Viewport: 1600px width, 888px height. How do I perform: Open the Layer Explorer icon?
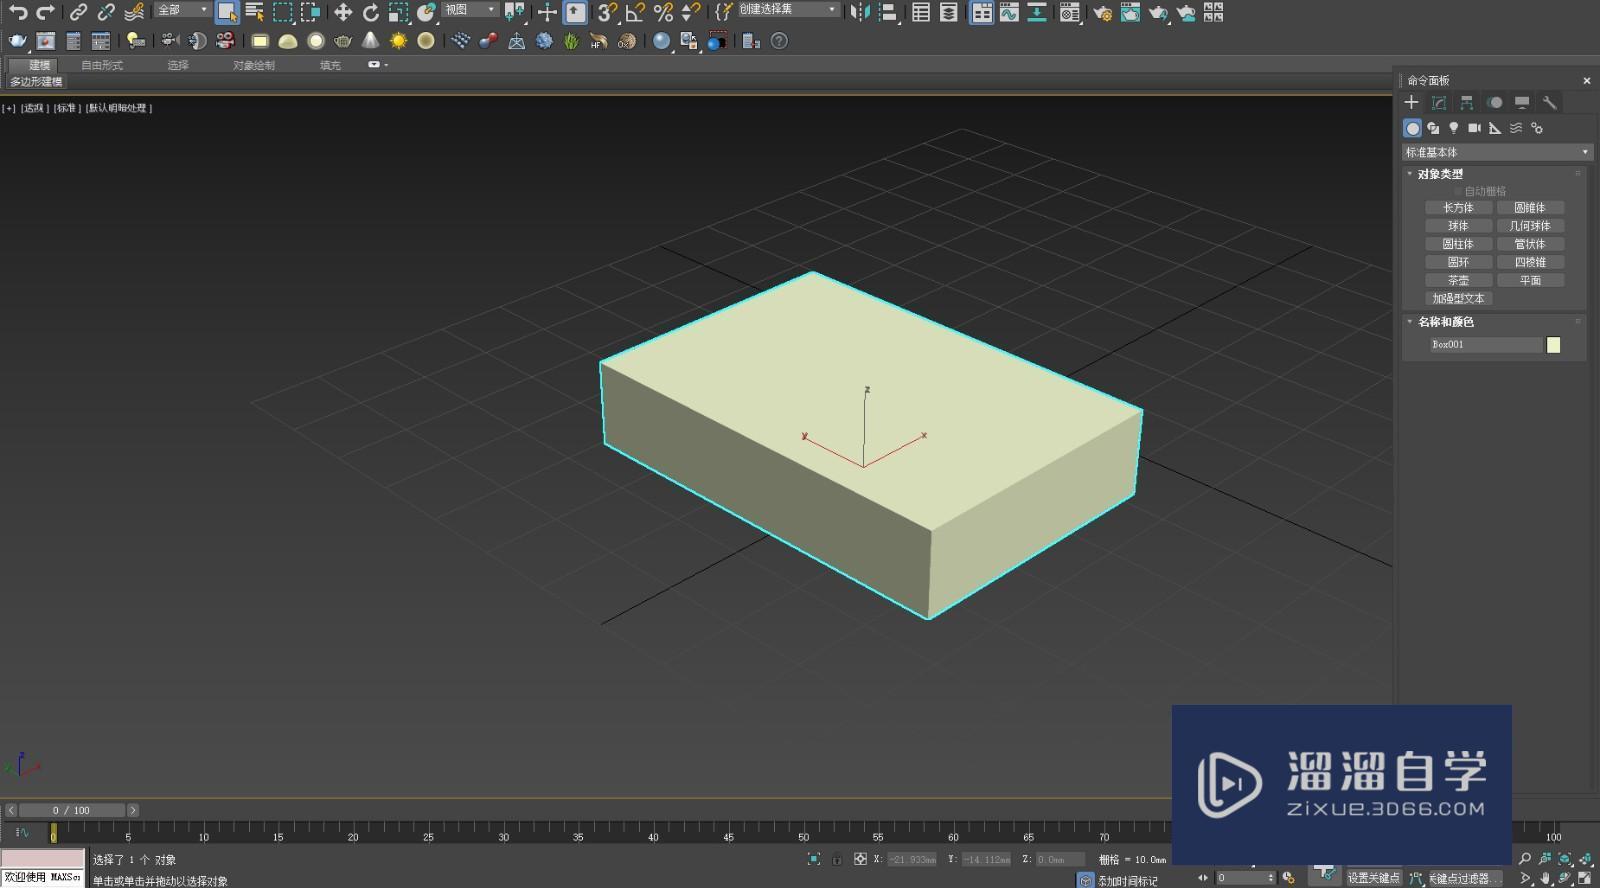point(949,12)
